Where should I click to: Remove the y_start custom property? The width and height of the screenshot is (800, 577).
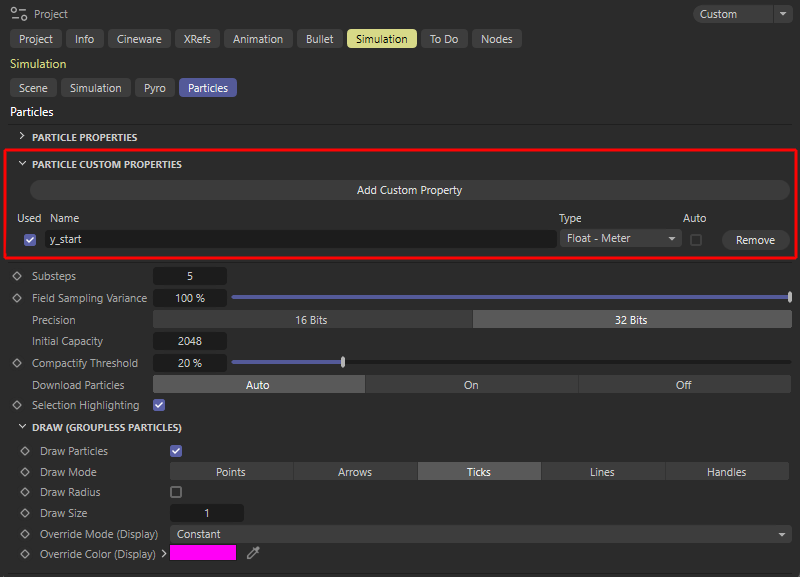[x=755, y=240]
